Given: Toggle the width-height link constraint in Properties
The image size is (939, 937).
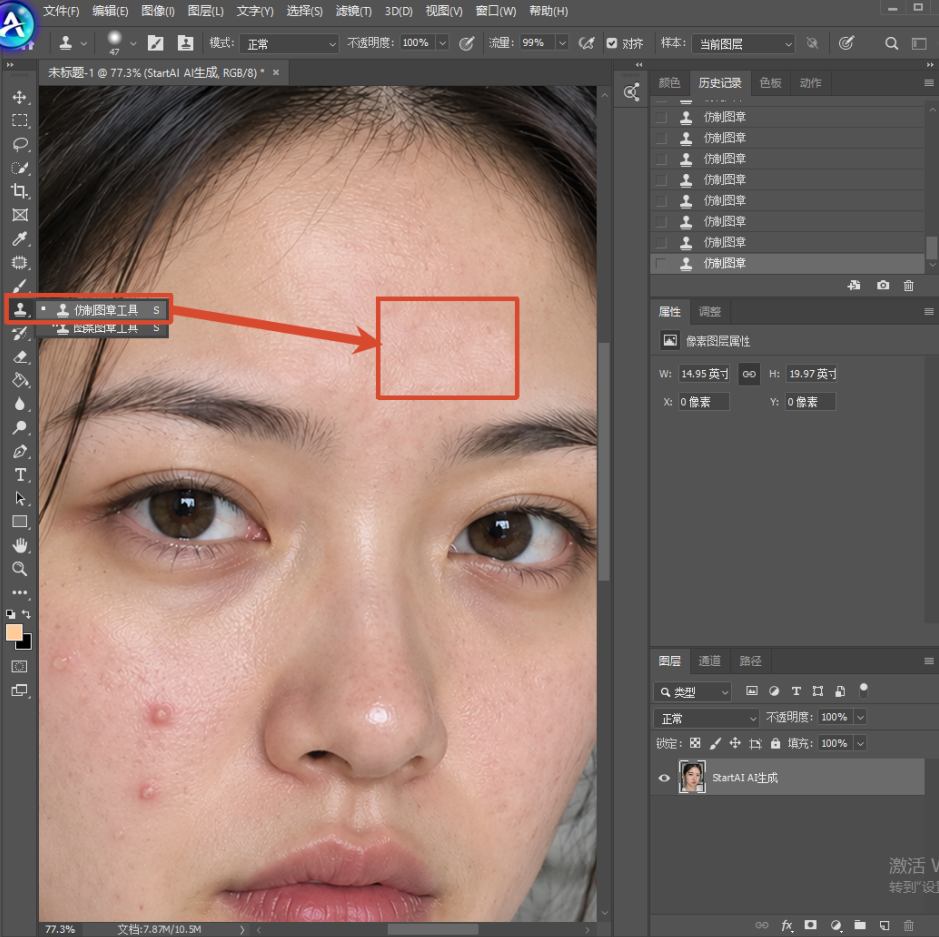Looking at the screenshot, I should click(x=749, y=374).
